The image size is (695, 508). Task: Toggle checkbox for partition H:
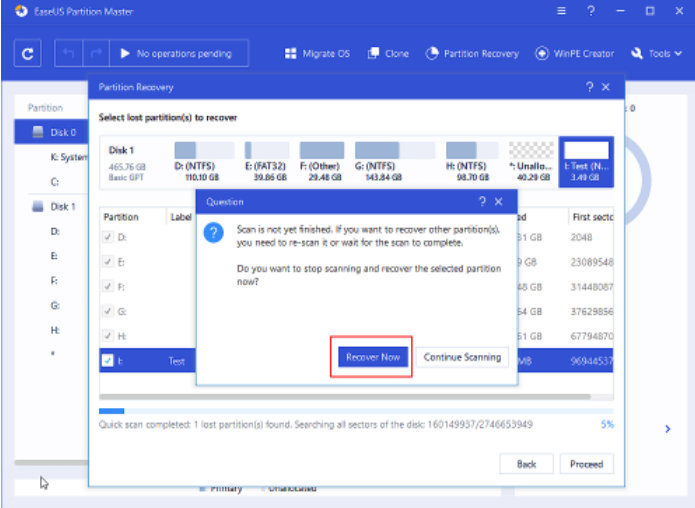[108, 336]
